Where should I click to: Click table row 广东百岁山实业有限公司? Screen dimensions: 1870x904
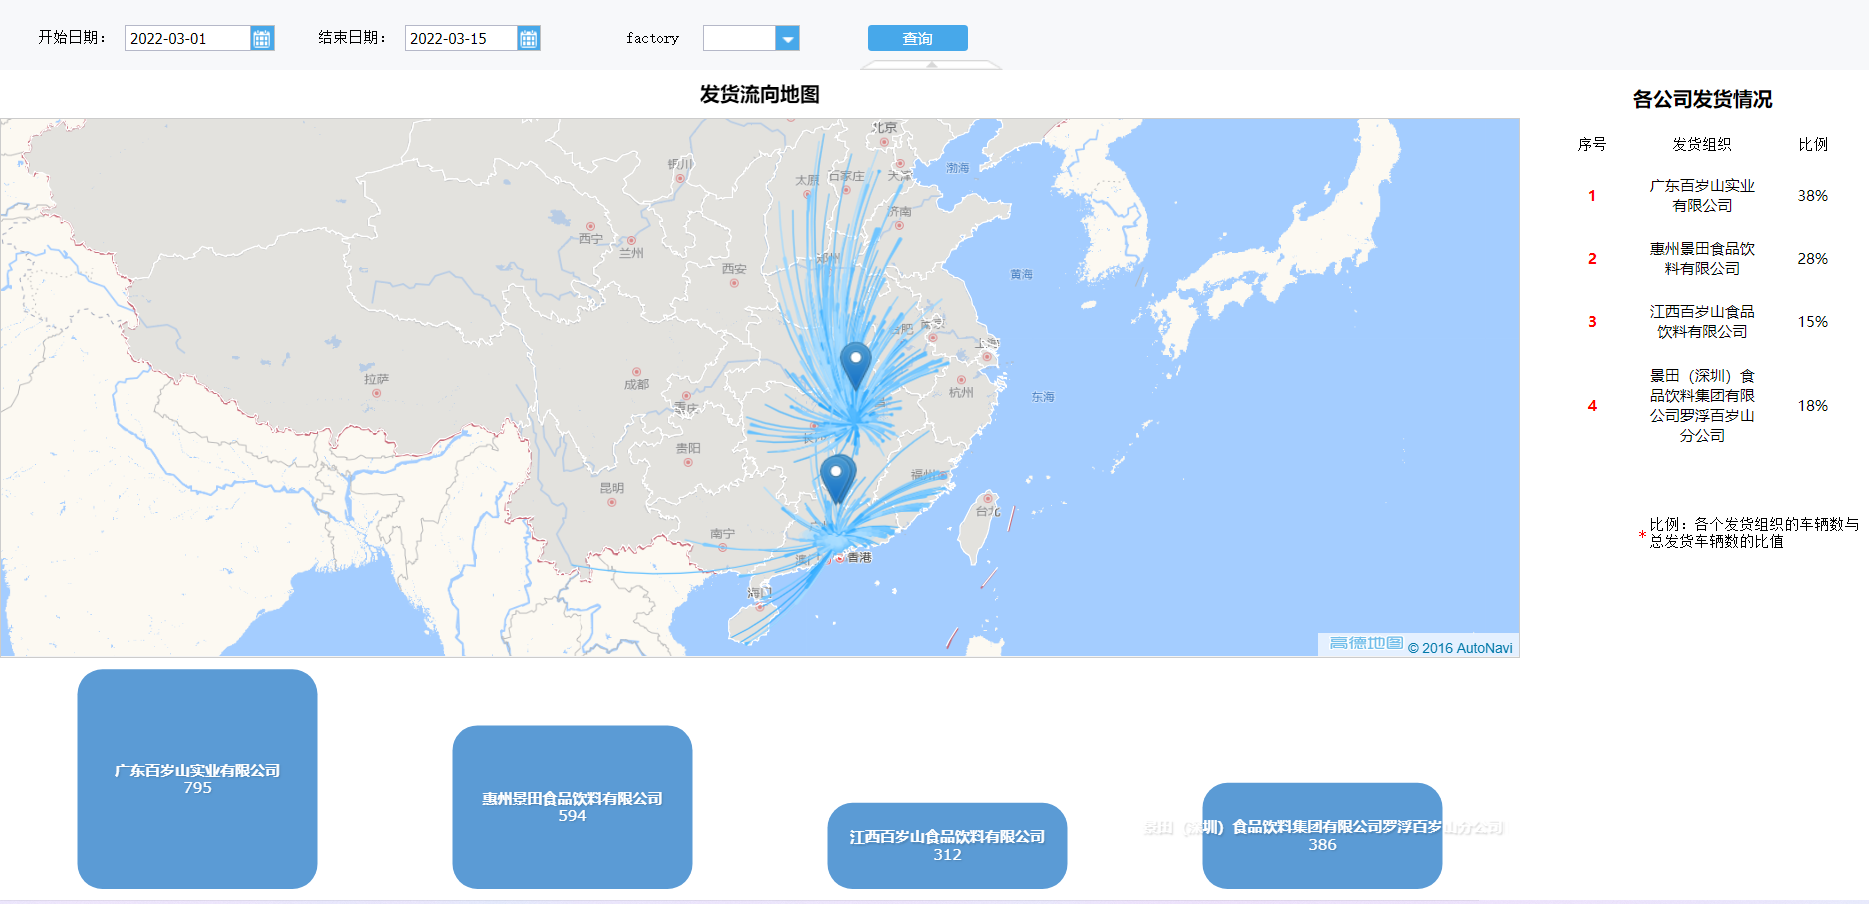(x=1702, y=196)
